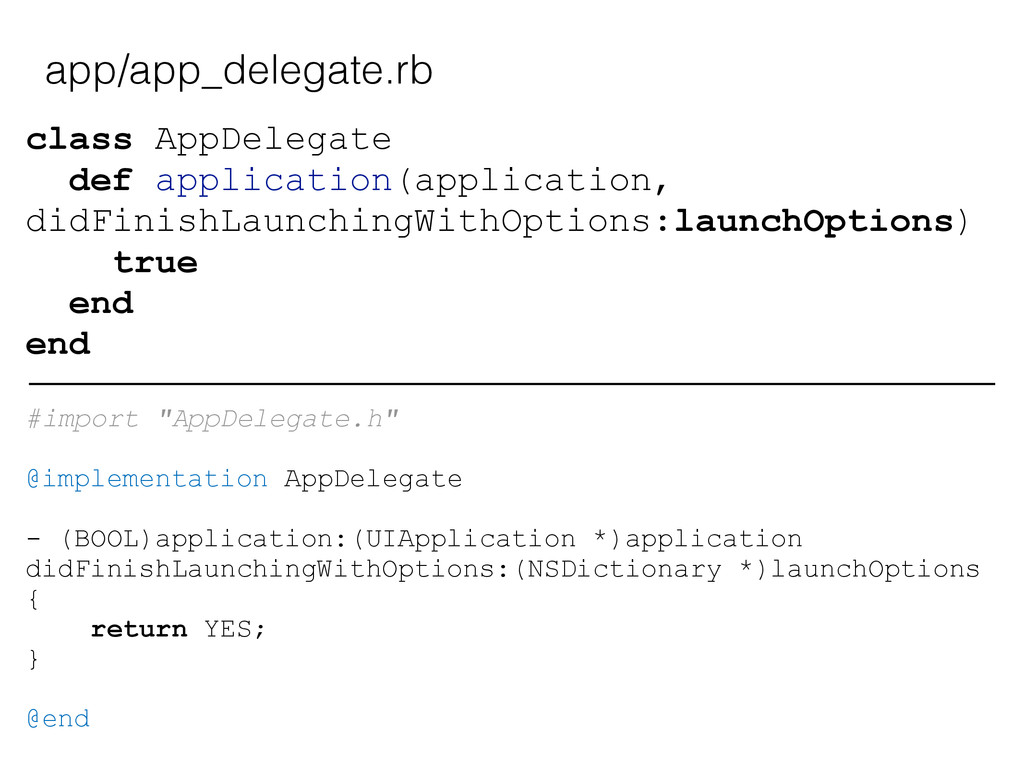Click the 'def' keyword
Viewport: 1024px width, 768px height.
101,180
